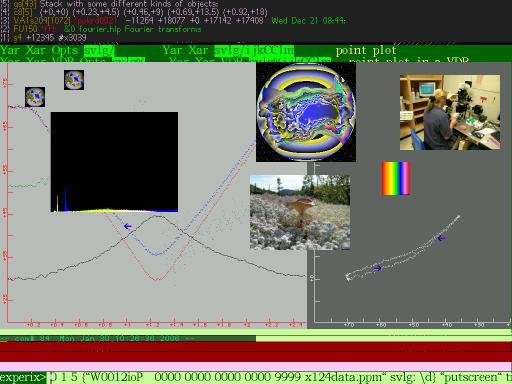This screenshot has width=512, height=384.
Task: Pick the rainbow gradient color swatch
Action: coord(396,178)
